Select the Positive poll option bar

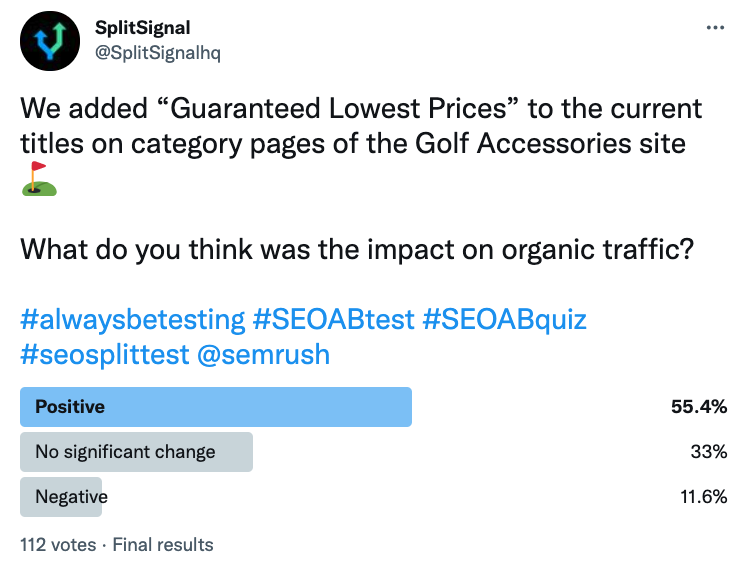(216, 407)
